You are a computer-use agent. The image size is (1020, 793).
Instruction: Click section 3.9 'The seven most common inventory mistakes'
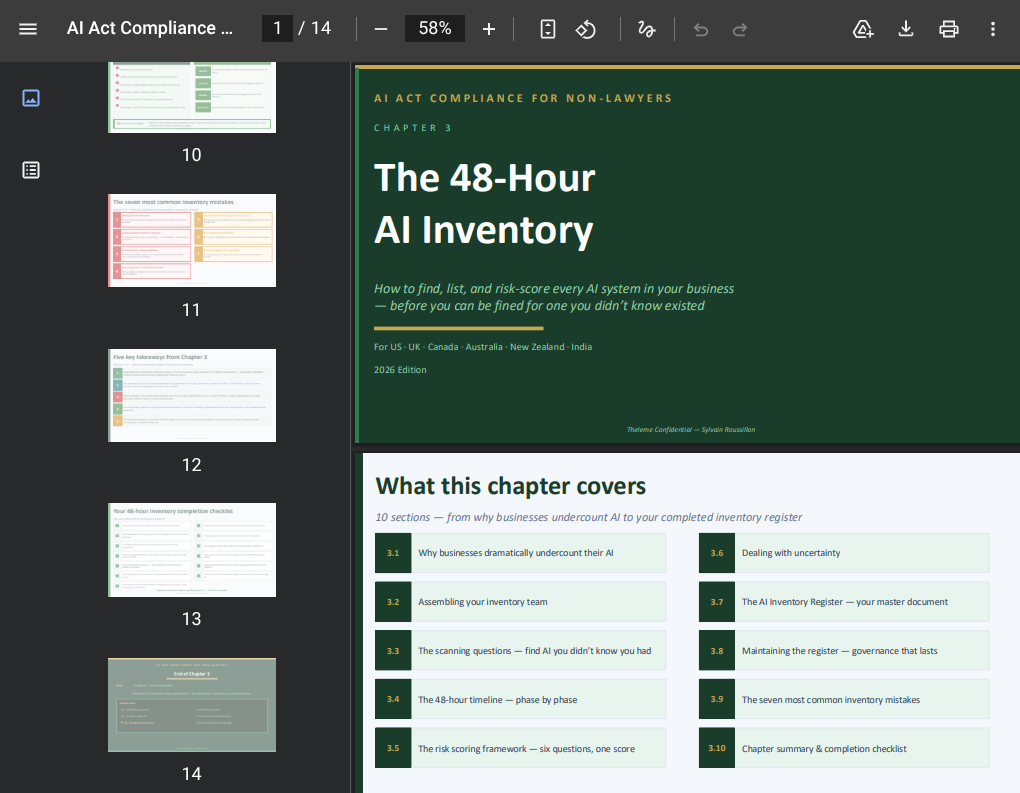pos(844,699)
